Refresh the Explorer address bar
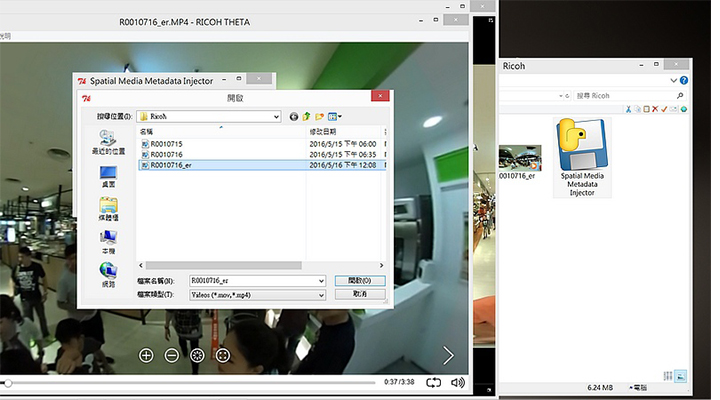This screenshot has height=400, width=720. (x=567, y=96)
